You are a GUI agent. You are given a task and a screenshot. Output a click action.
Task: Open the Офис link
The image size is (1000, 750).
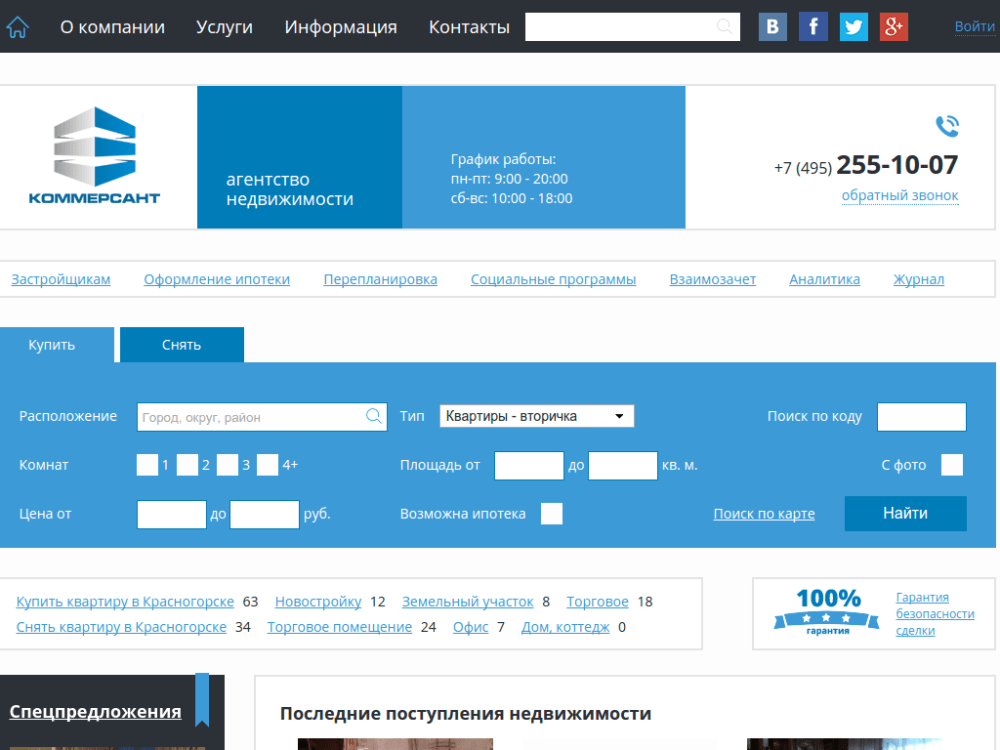click(471, 627)
